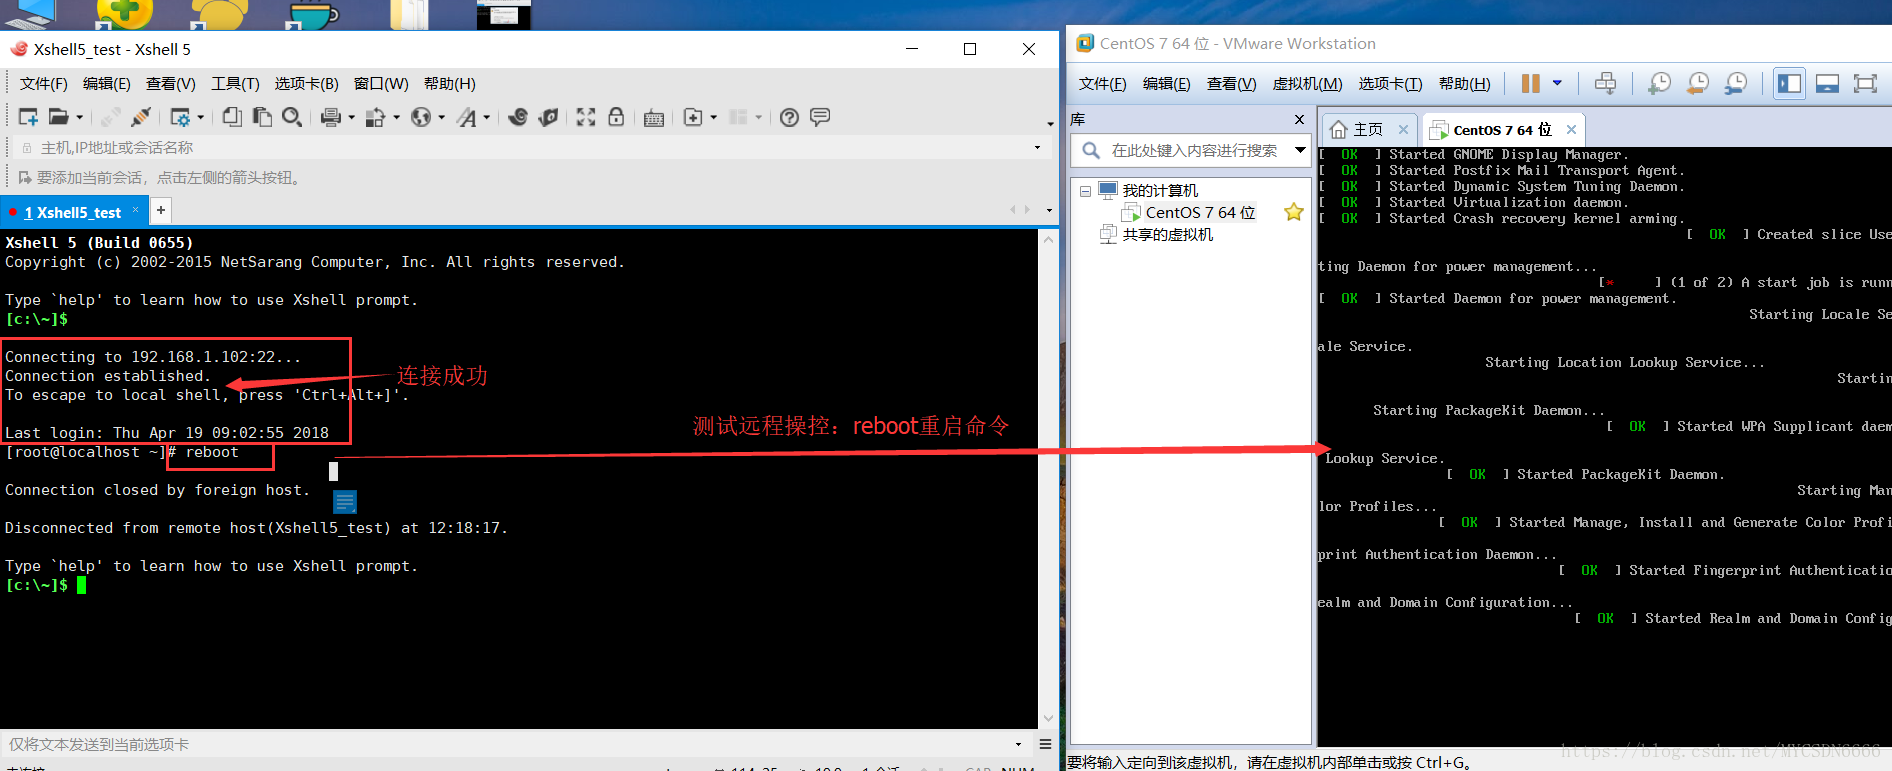
Task: Click the Copy icon in Xshell toolbar
Action: pos(232,117)
